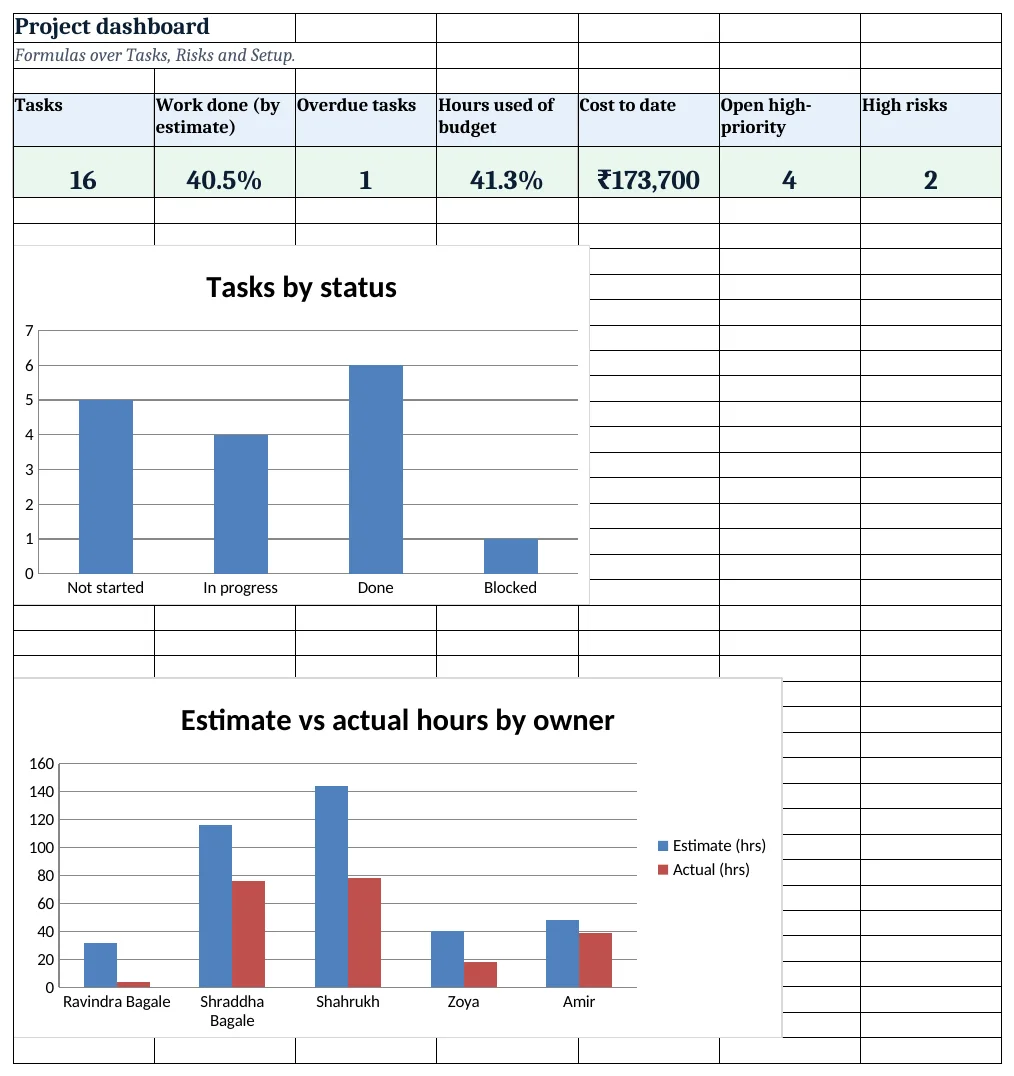This screenshot has height=1076, width=1014.
Task: Click Zoya's blue estimate bar
Action: click(447, 959)
